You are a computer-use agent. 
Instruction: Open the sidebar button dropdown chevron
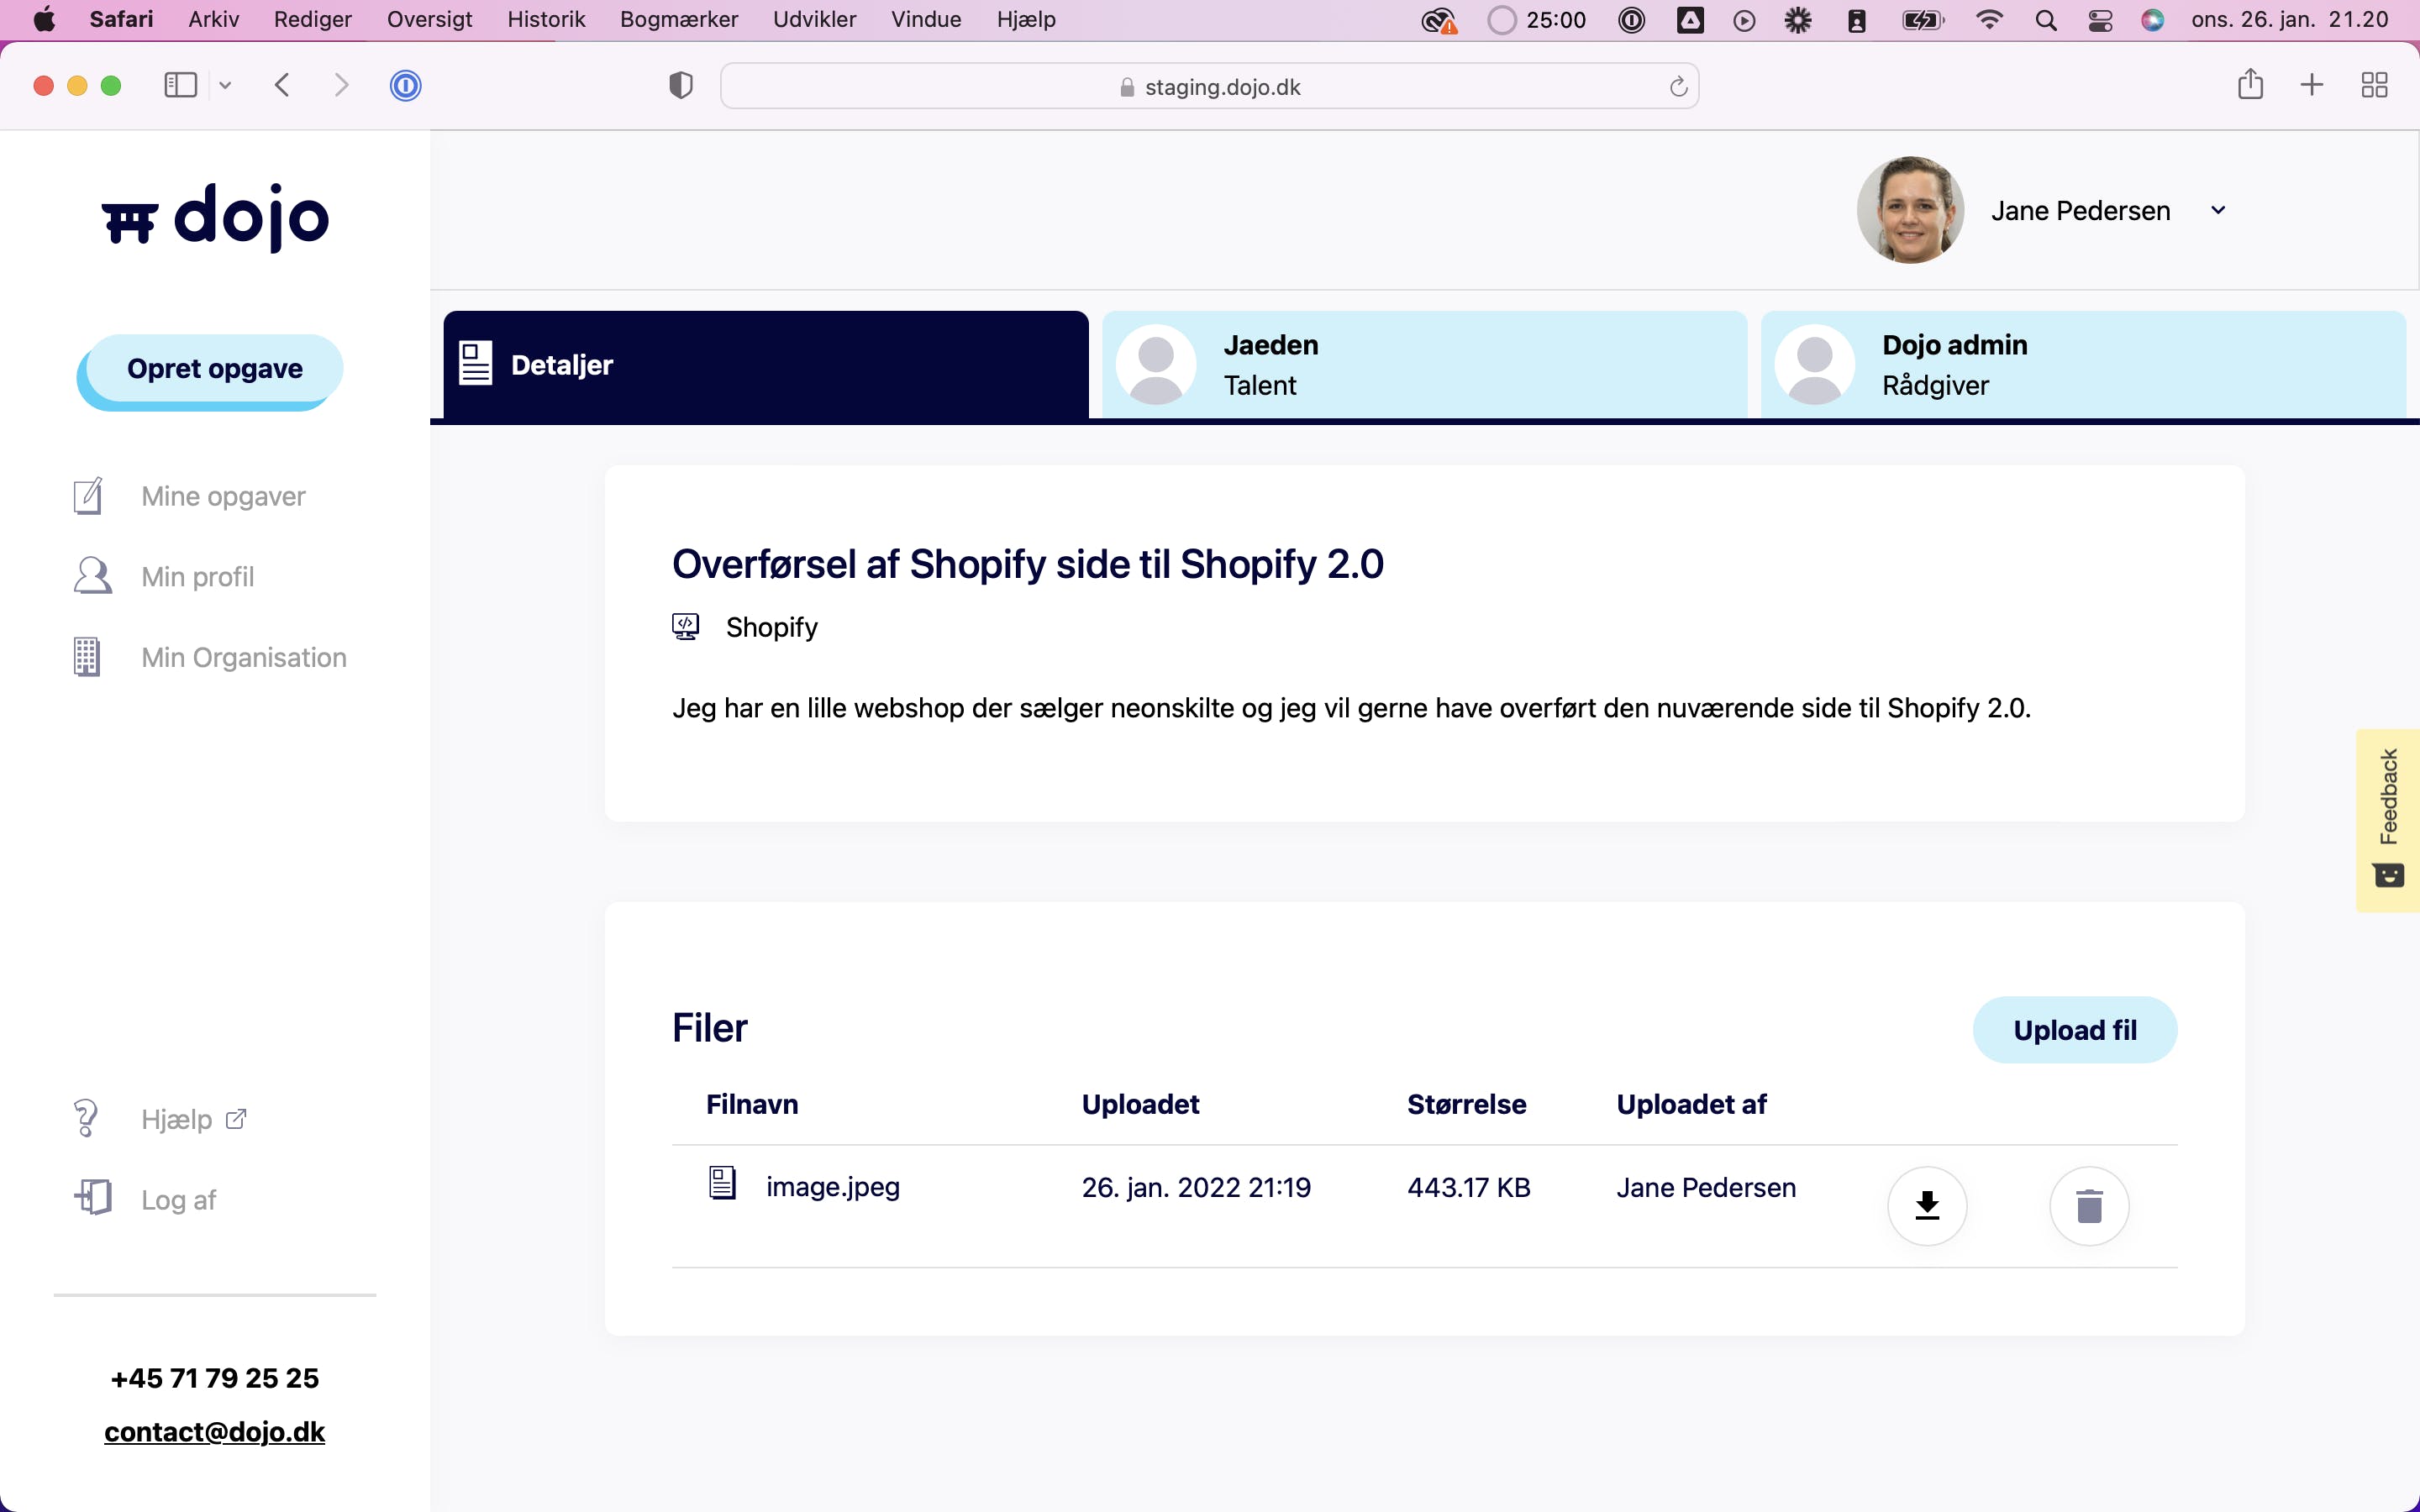pyautogui.click(x=225, y=86)
